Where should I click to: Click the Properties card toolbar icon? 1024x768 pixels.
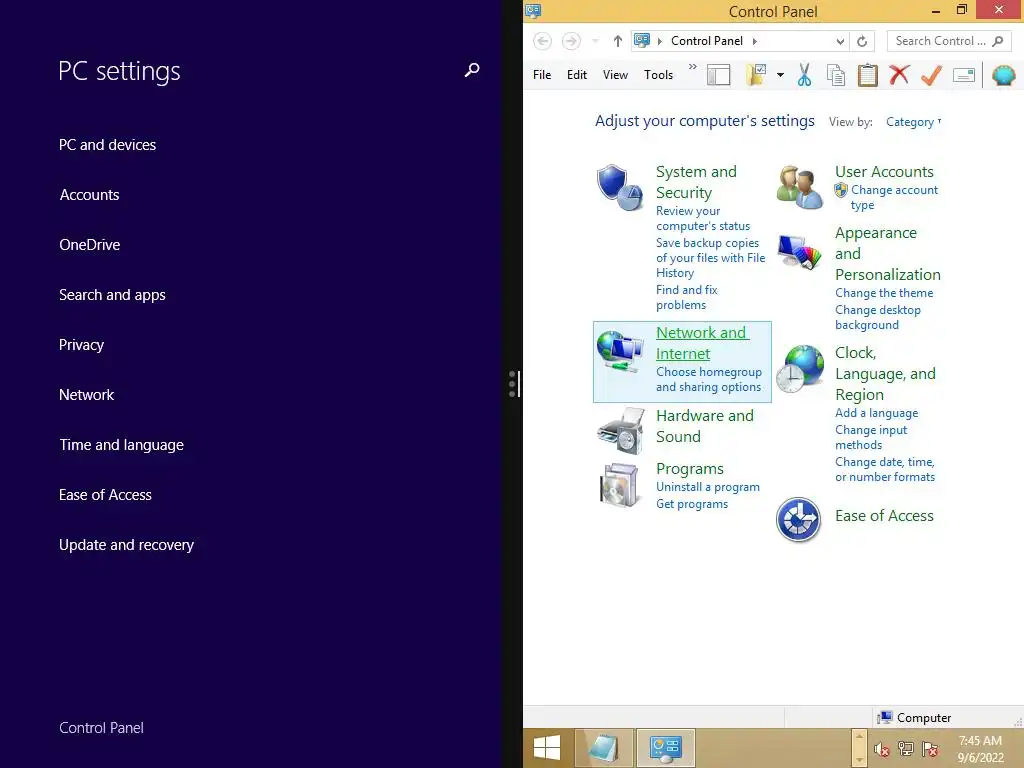pyautogui.click(x=964, y=75)
